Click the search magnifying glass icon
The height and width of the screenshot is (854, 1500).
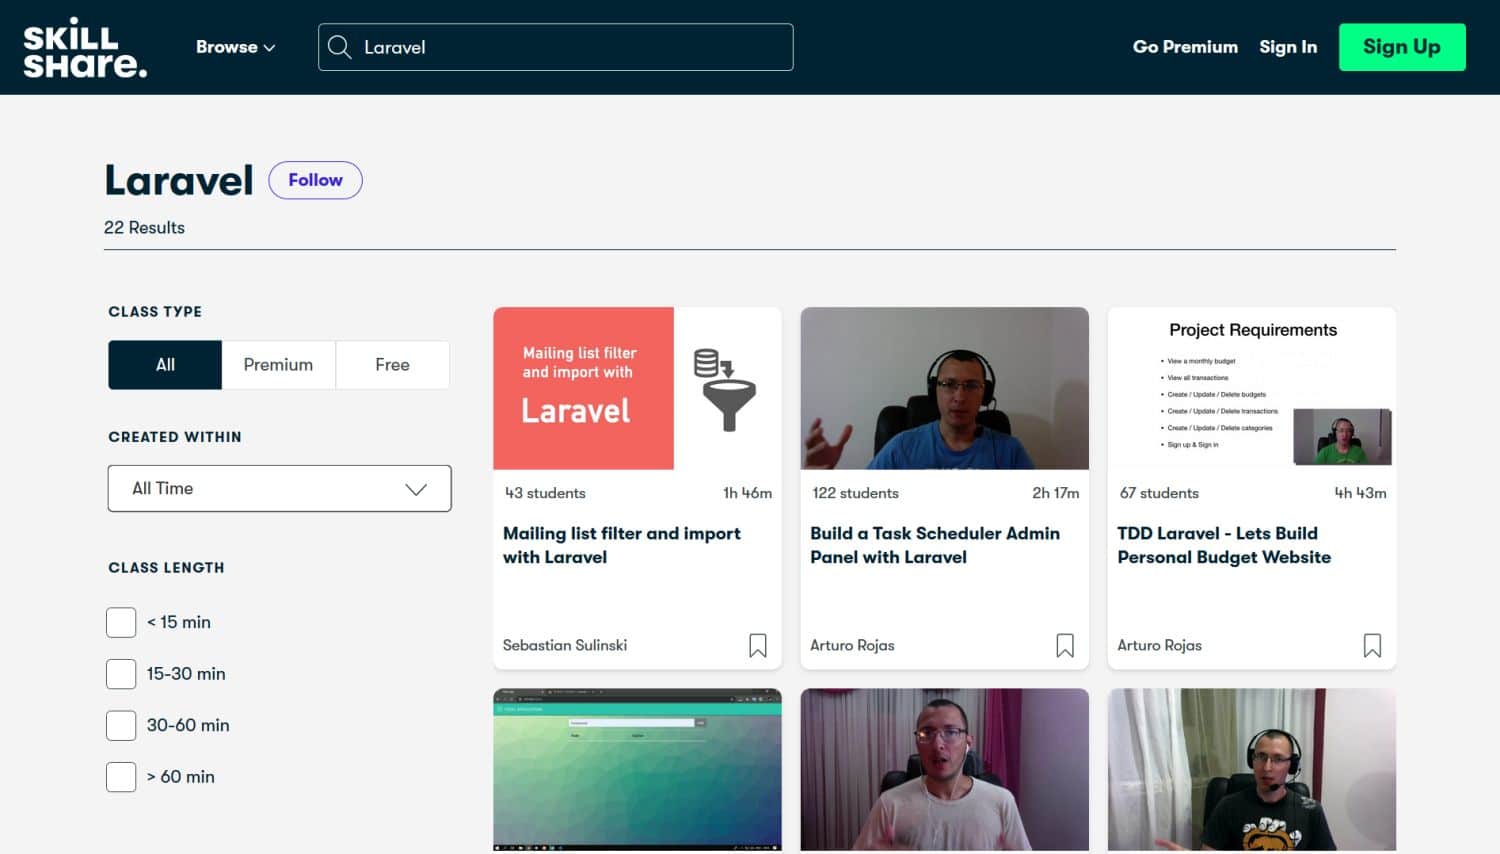pyautogui.click(x=339, y=47)
